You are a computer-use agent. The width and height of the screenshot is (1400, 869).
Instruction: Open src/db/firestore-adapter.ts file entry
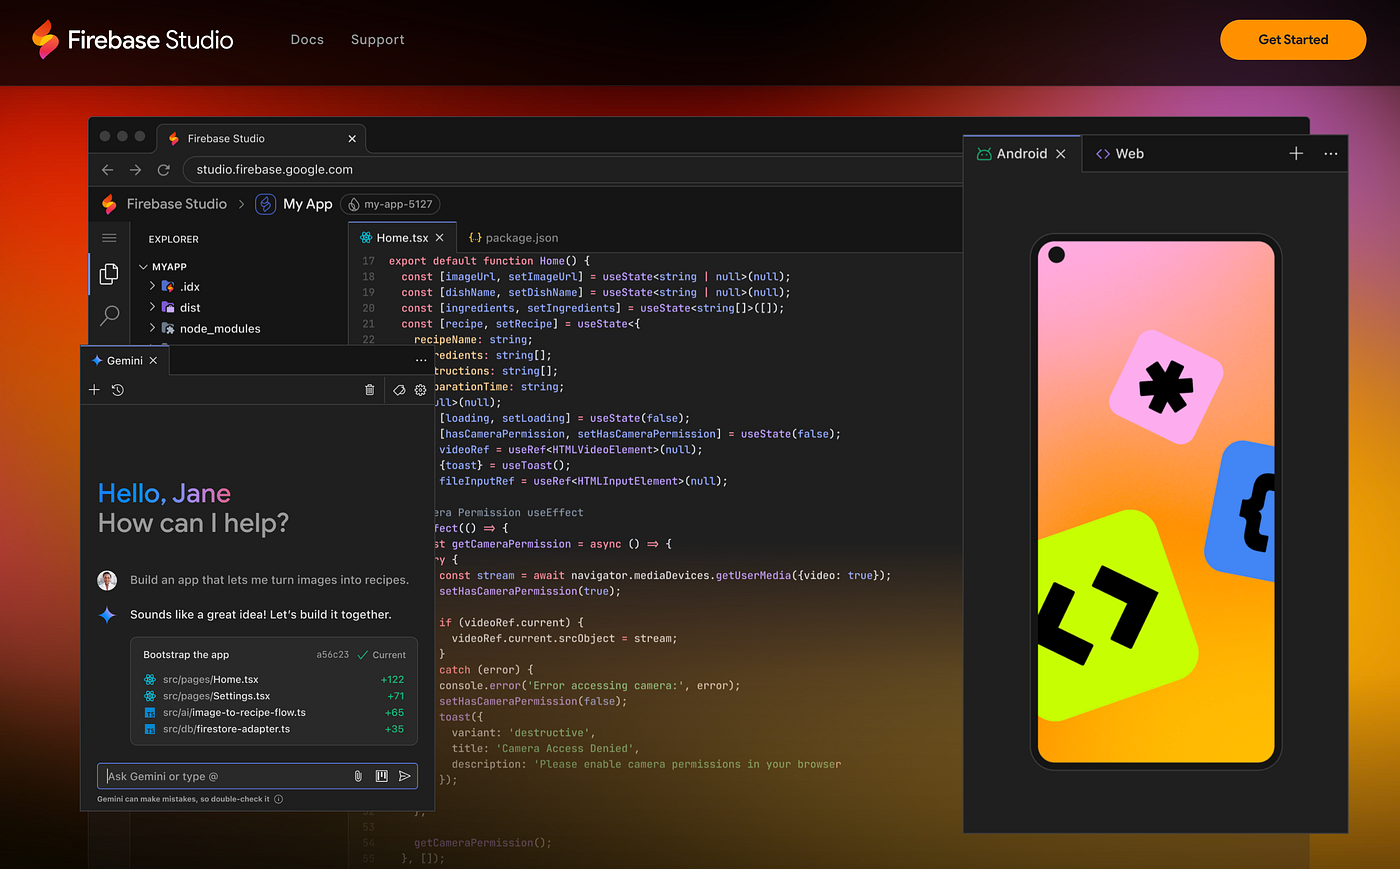[226, 729]
